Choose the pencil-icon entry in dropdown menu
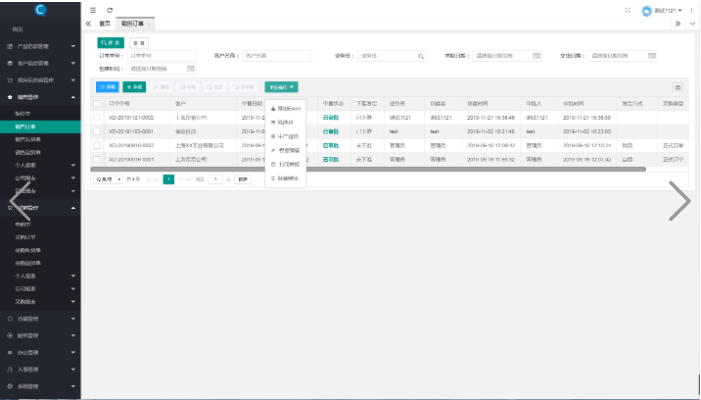This screenshot has width=701, height=400. (286, 151)
